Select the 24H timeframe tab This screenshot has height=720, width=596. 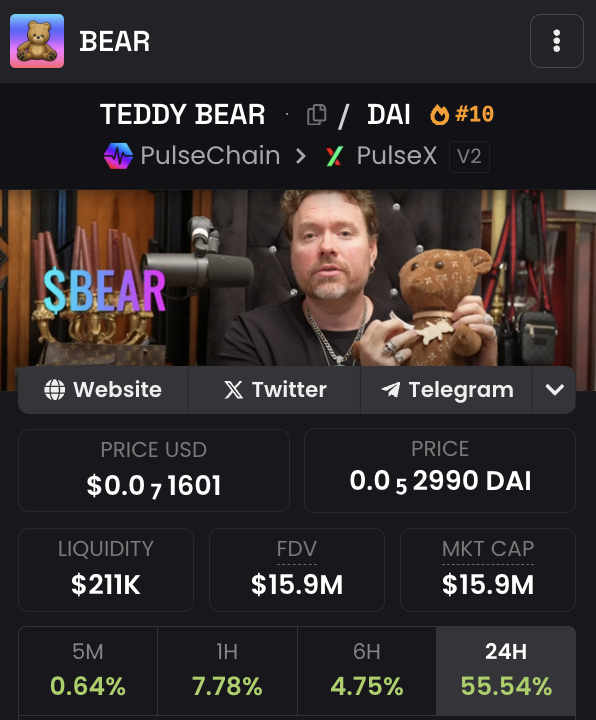click(506, 670)
